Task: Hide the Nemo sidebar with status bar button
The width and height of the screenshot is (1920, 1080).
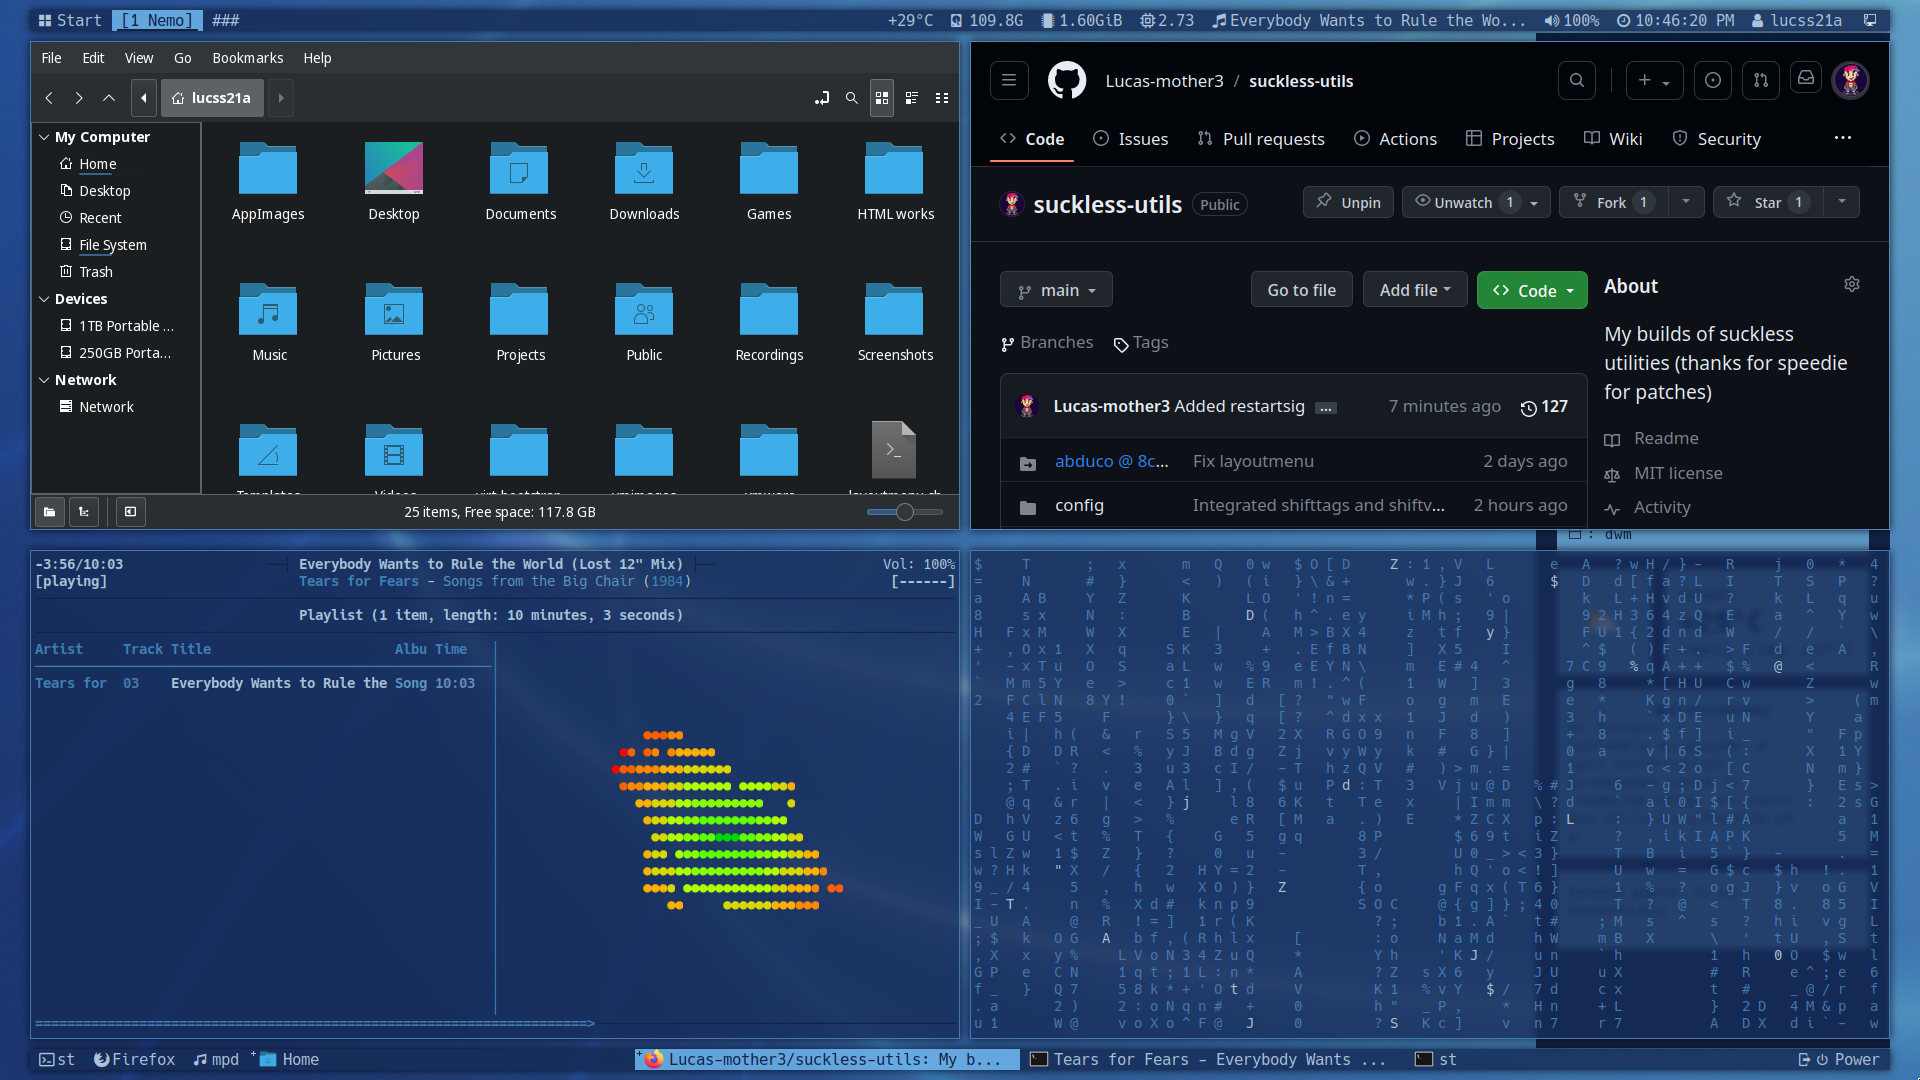Action: (x=130, y=512)
